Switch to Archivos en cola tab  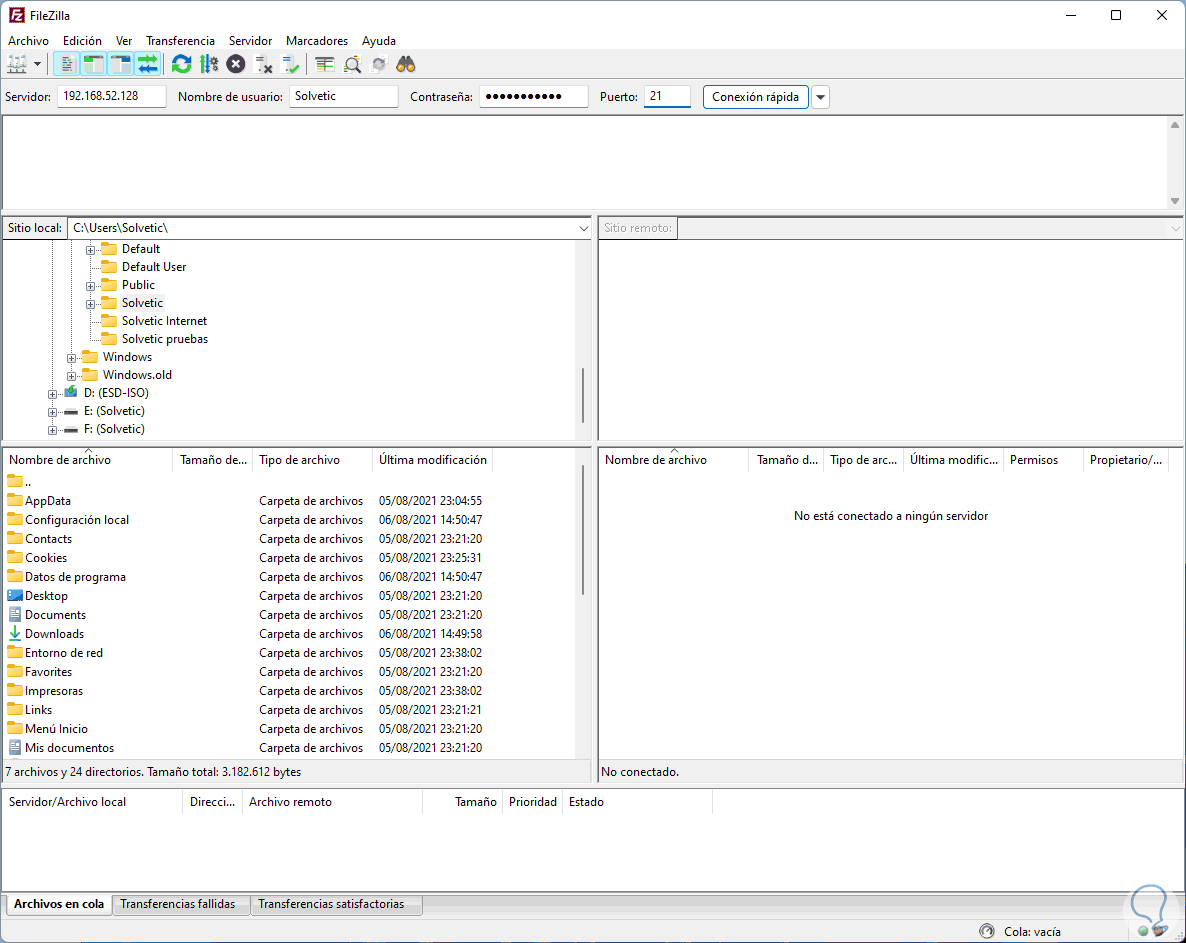(59, 904)
